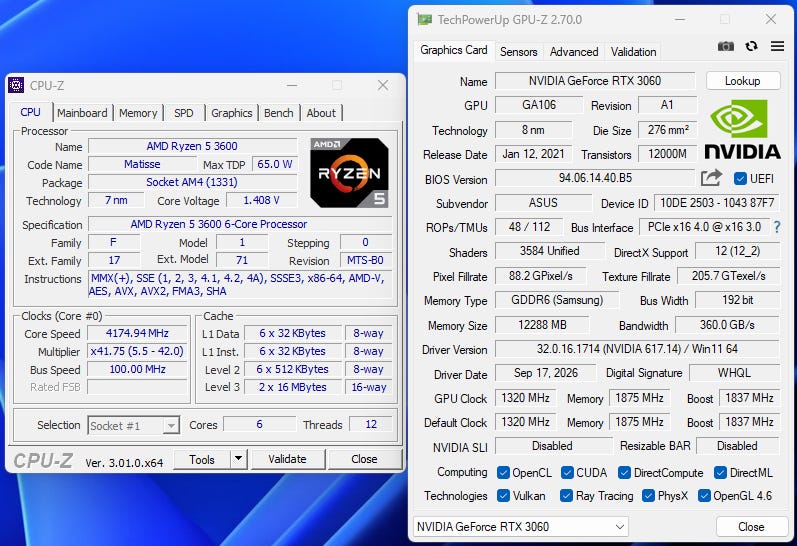Take a GPU-Z screenshot with camera icon
Viewport: 797px width, 546px height.
pyautogui.click(x=725, y=46)
